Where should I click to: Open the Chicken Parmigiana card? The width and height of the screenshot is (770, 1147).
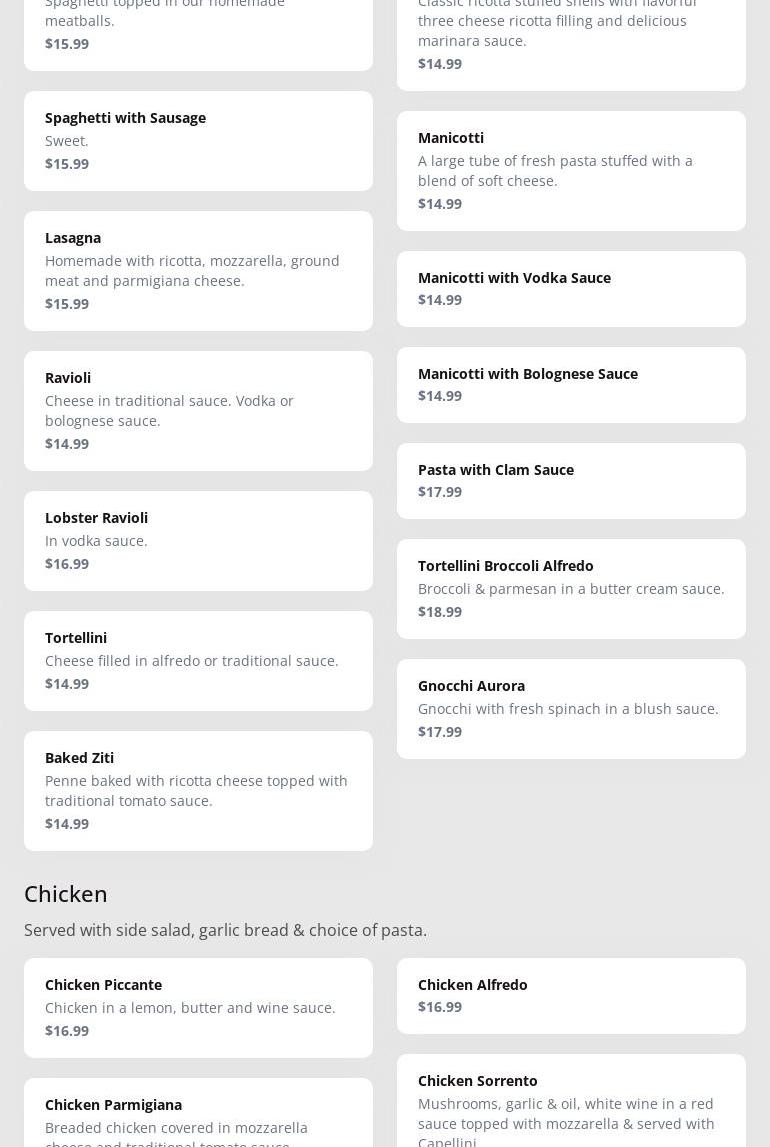pos(198,1115)
